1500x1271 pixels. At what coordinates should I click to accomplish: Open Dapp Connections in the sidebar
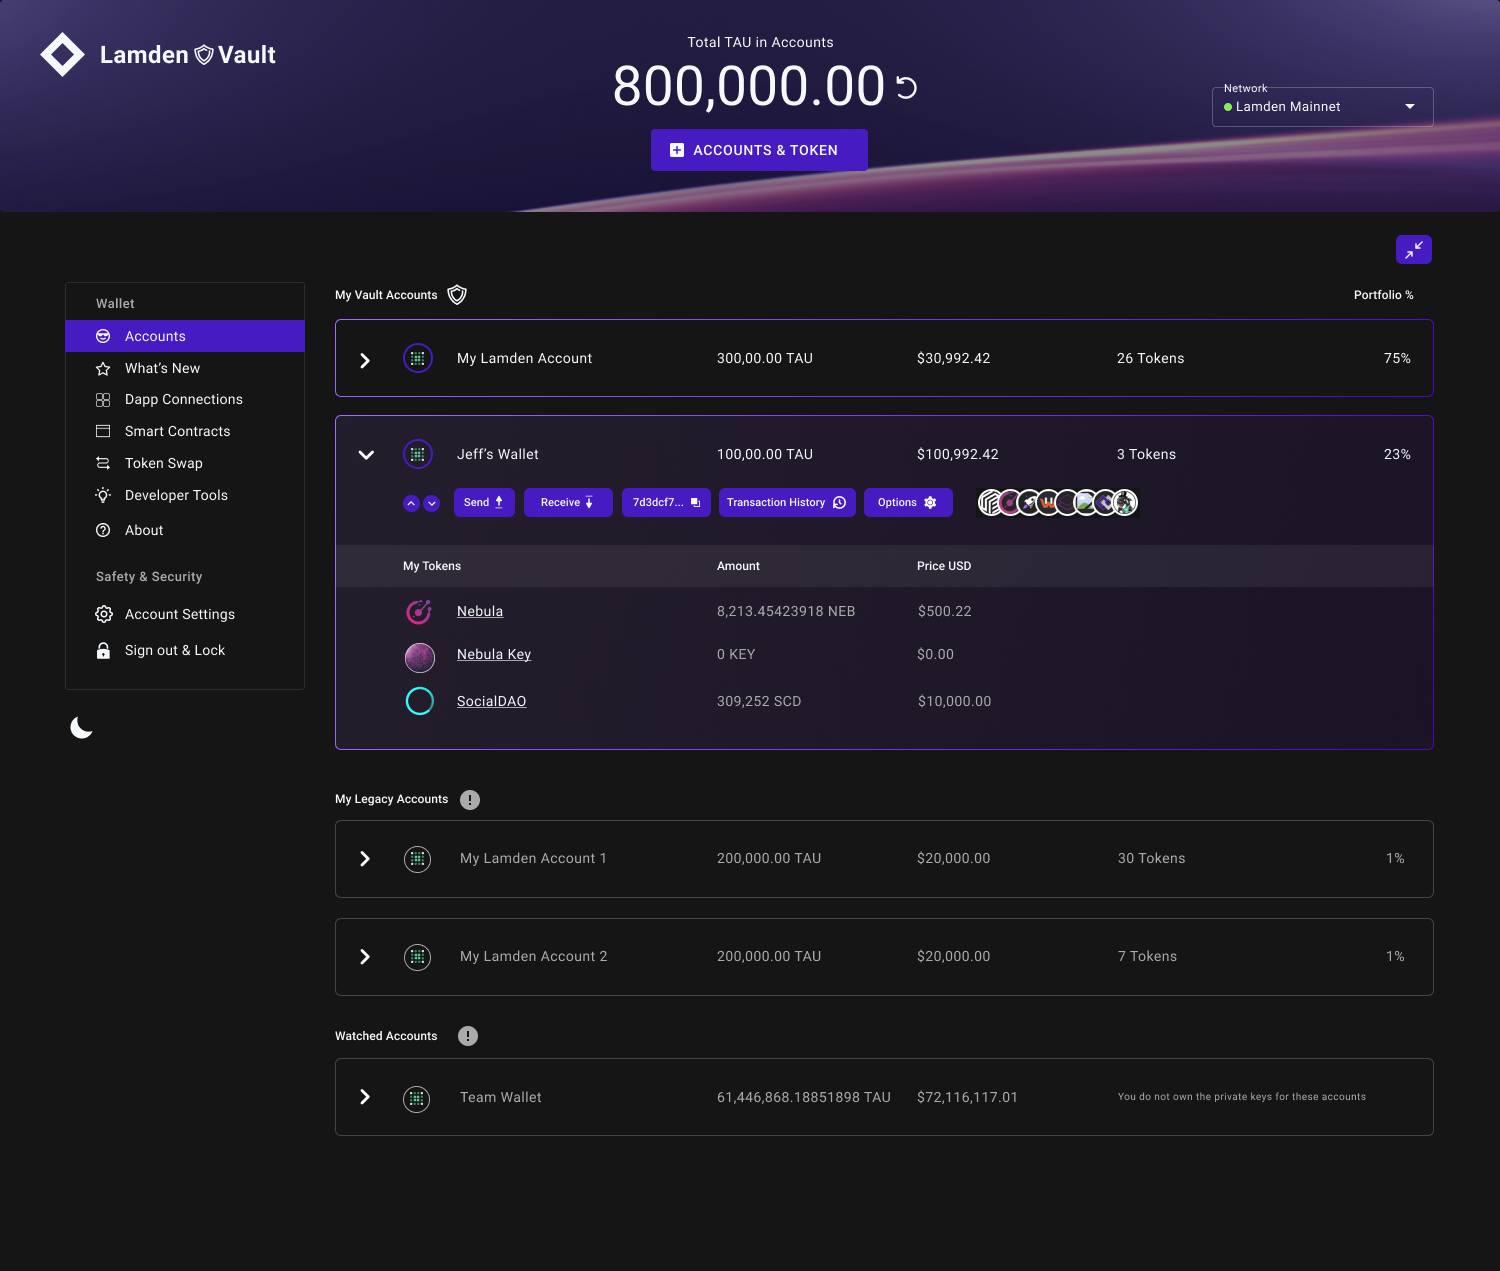(x=185, y=399)
